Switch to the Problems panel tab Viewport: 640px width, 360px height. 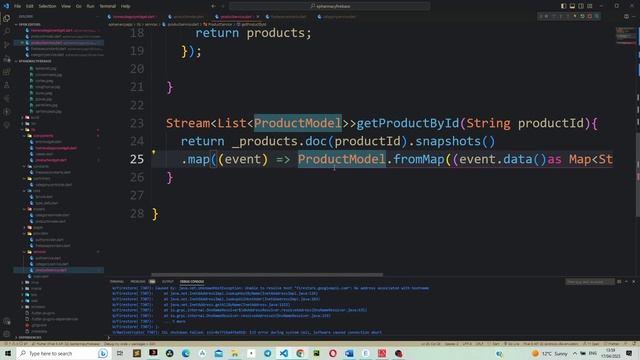point(138,282)
